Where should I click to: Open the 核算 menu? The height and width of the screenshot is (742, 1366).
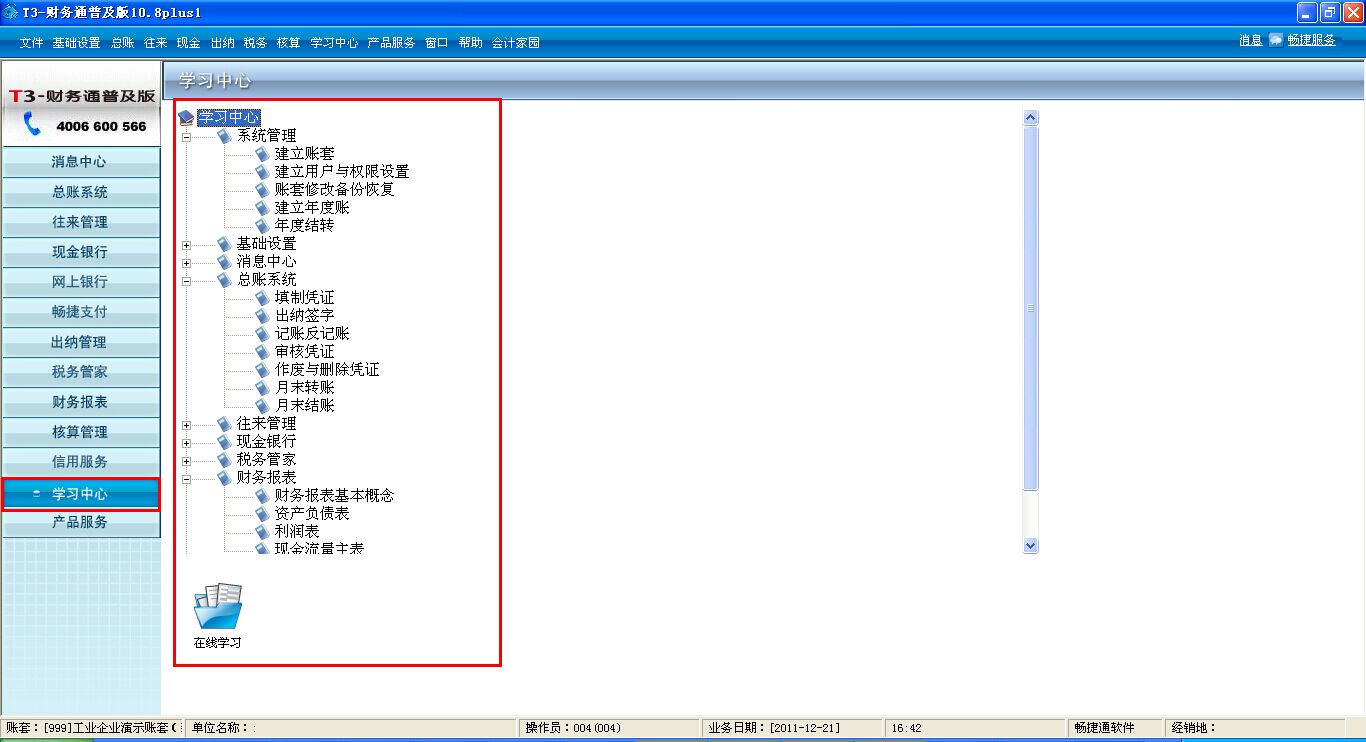pos(288,43)
